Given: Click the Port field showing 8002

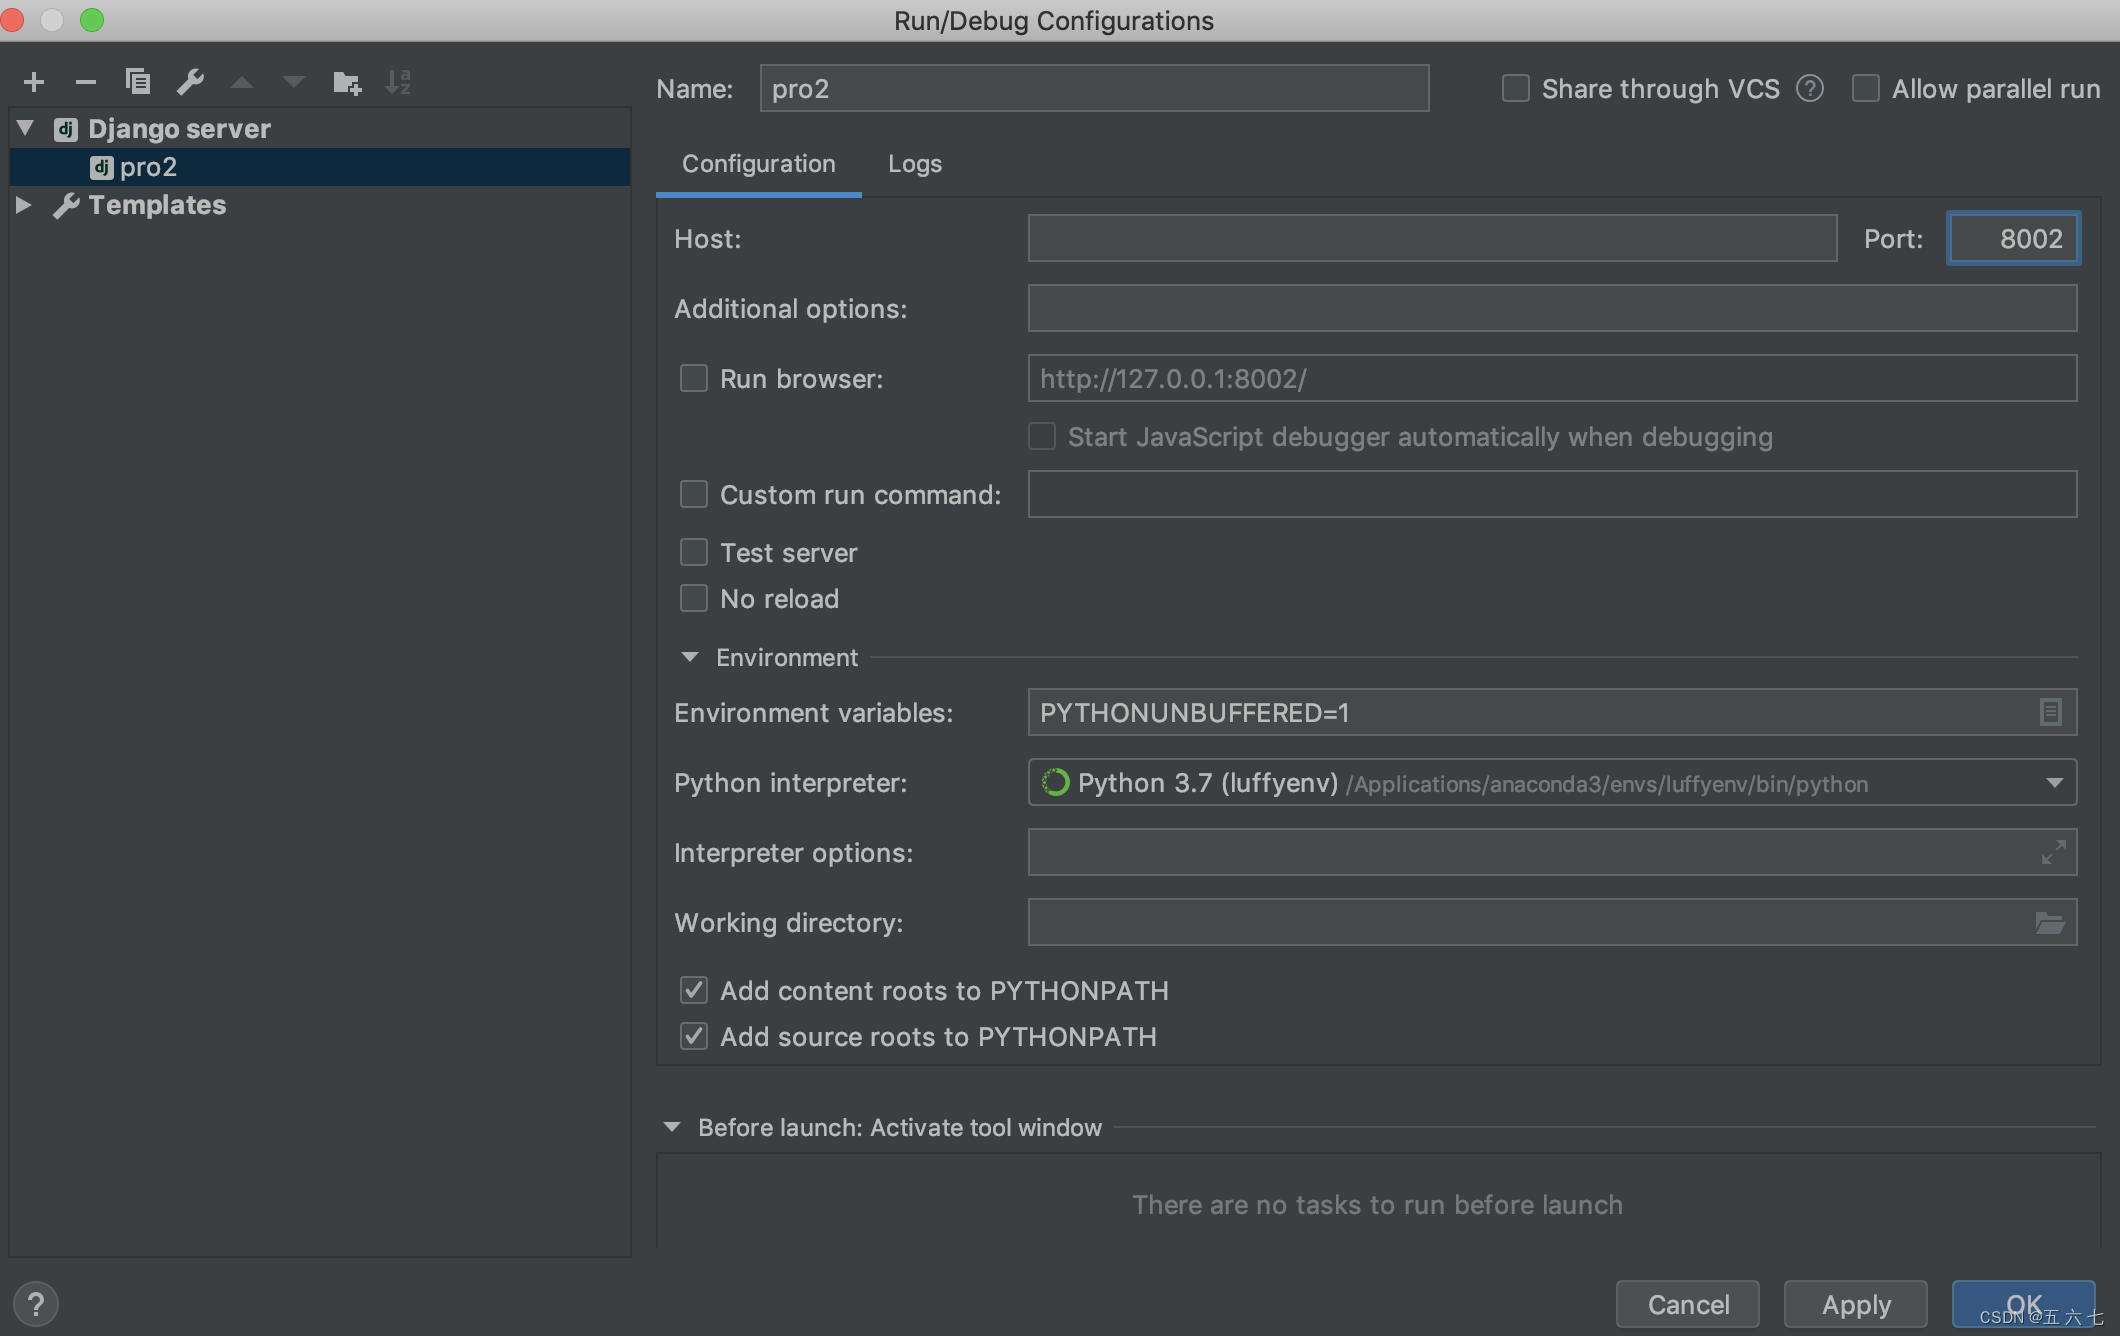Looking at the screenshot, I should click(2013, 238).
